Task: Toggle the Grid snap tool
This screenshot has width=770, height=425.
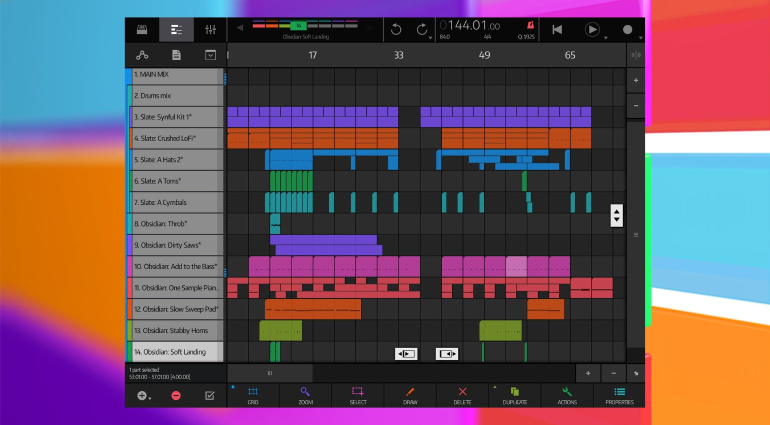Action: [x=253, y=395]
